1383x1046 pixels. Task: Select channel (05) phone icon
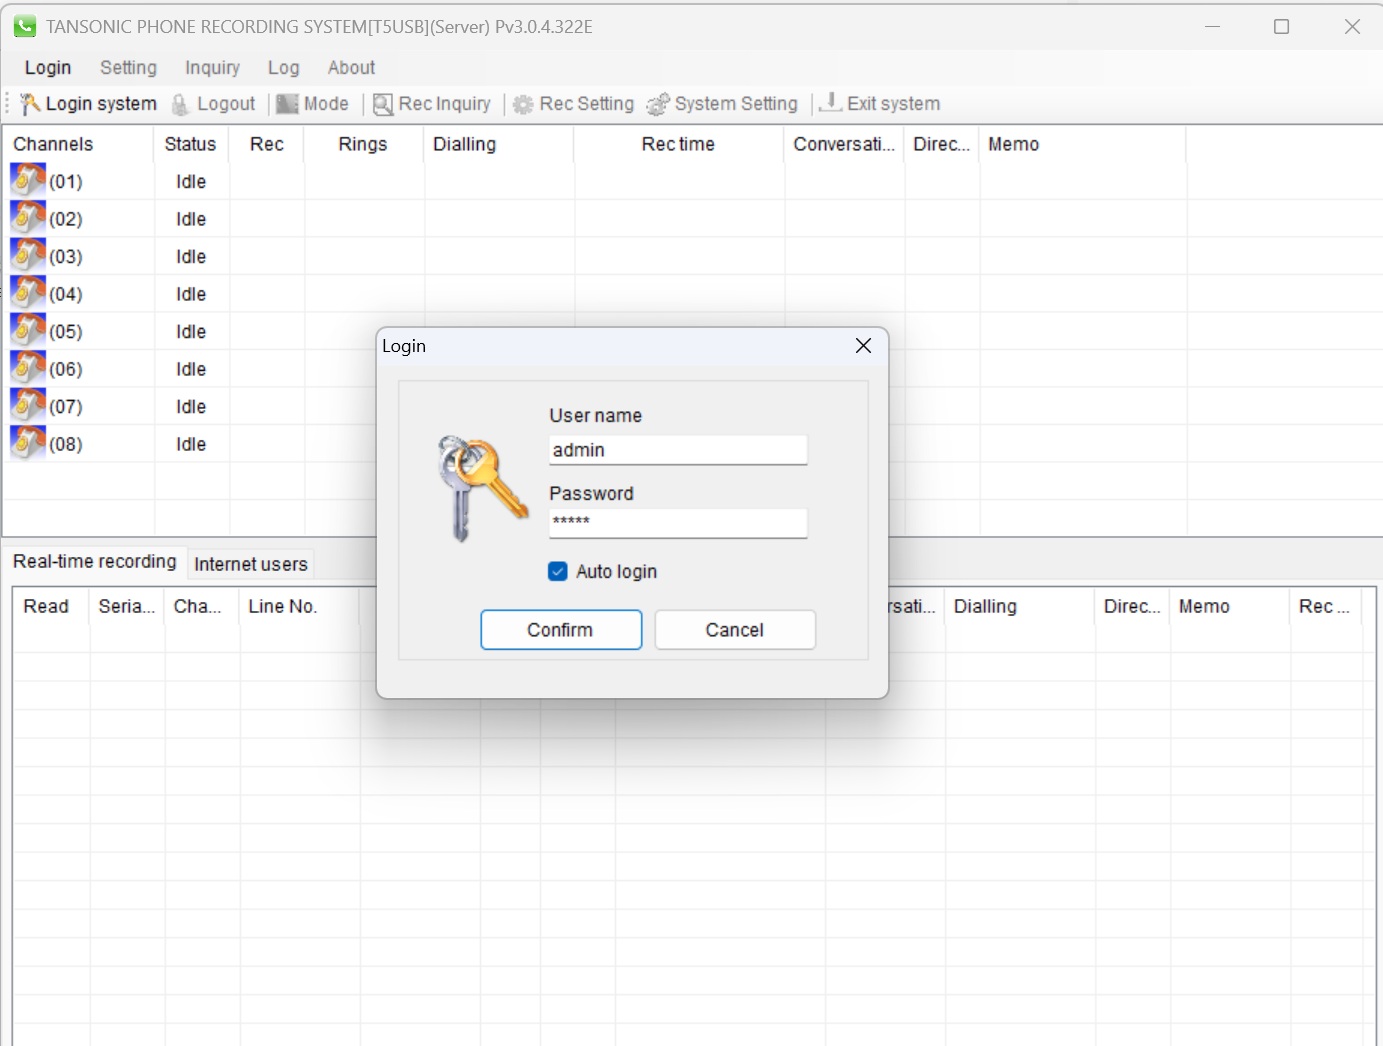pyautogui.click(x=28, y=330)
